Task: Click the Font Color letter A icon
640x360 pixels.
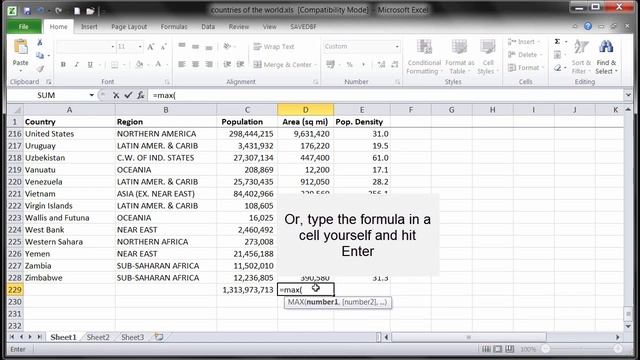Action: (158, 64)
